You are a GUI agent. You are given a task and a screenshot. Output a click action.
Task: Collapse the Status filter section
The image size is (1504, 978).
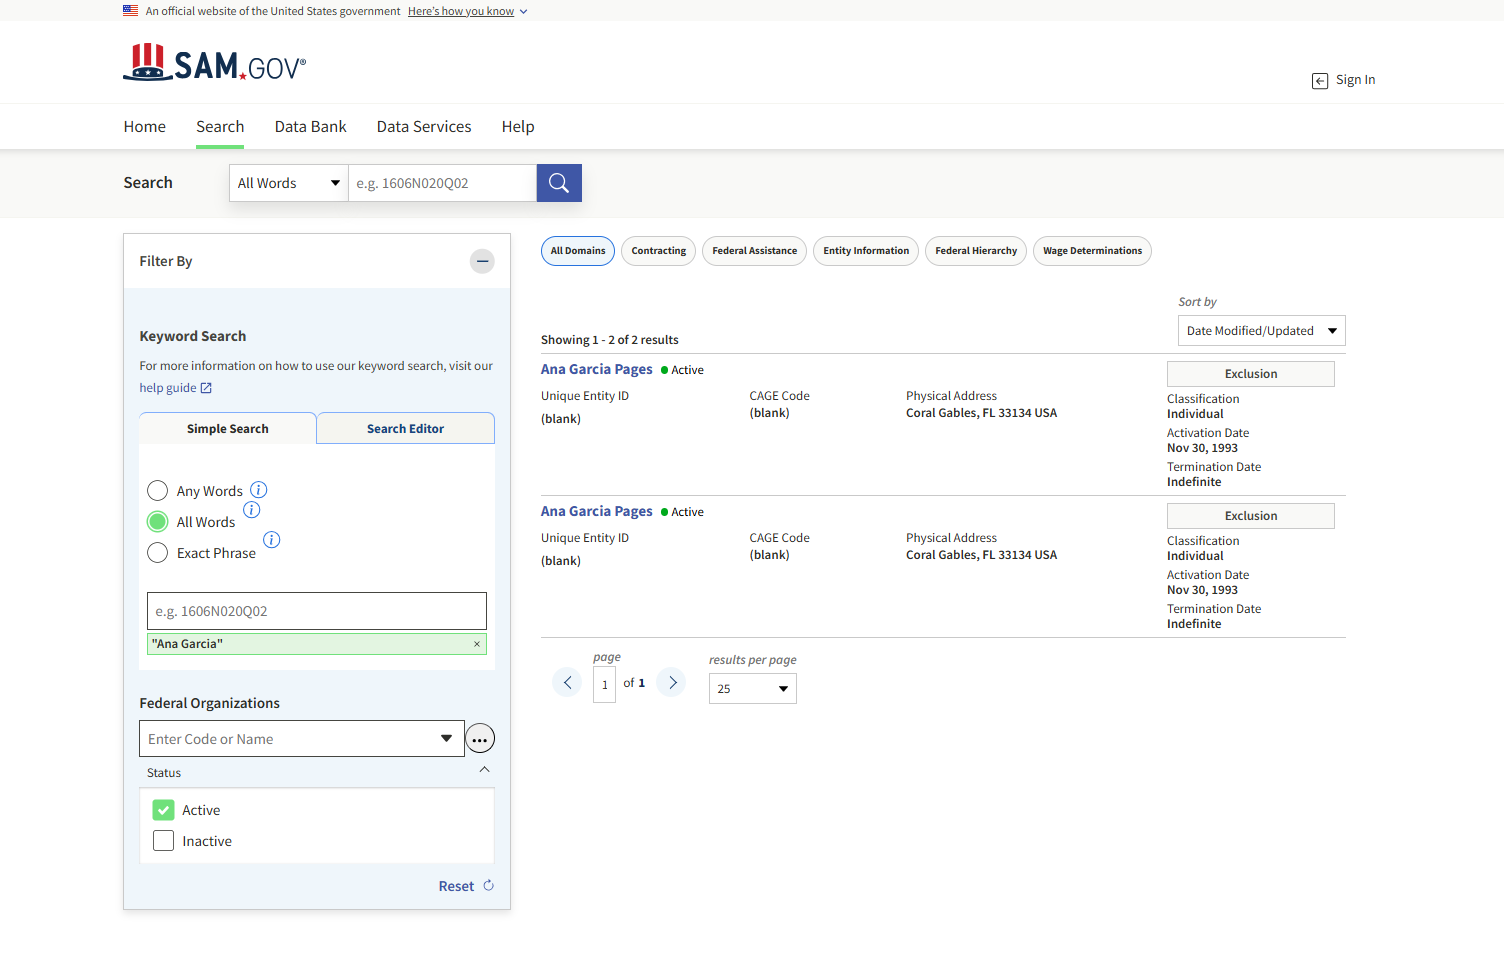(x=484, y=770)
